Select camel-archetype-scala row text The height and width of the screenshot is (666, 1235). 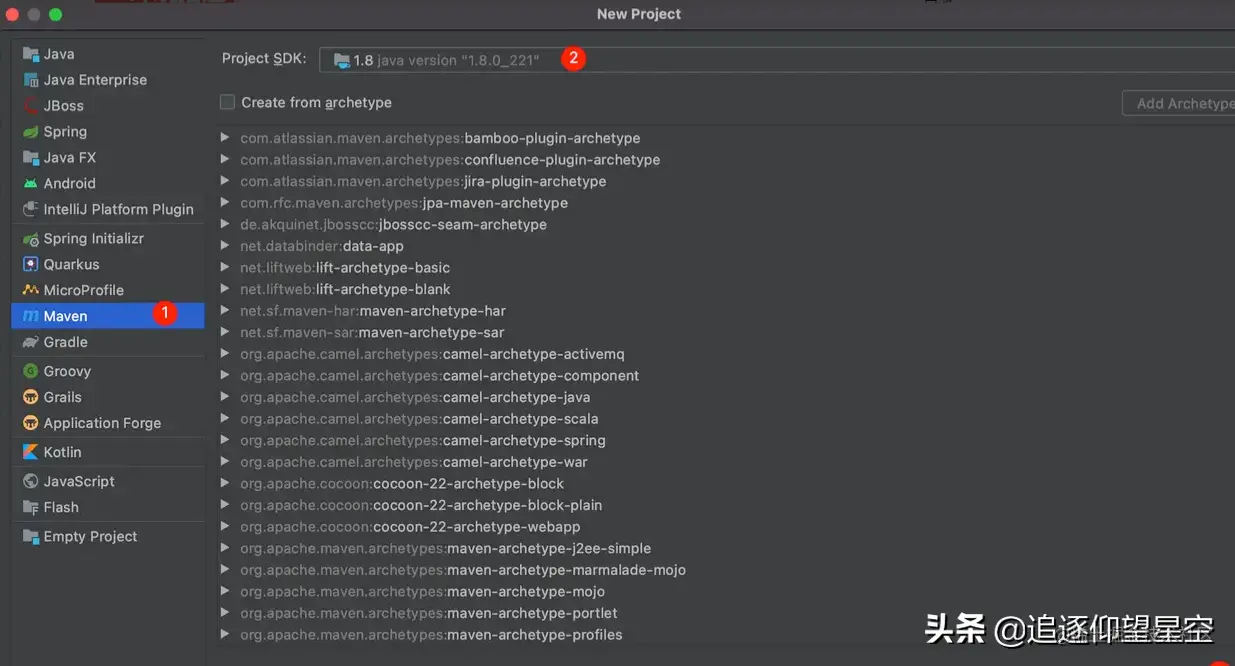click(419, 419)
